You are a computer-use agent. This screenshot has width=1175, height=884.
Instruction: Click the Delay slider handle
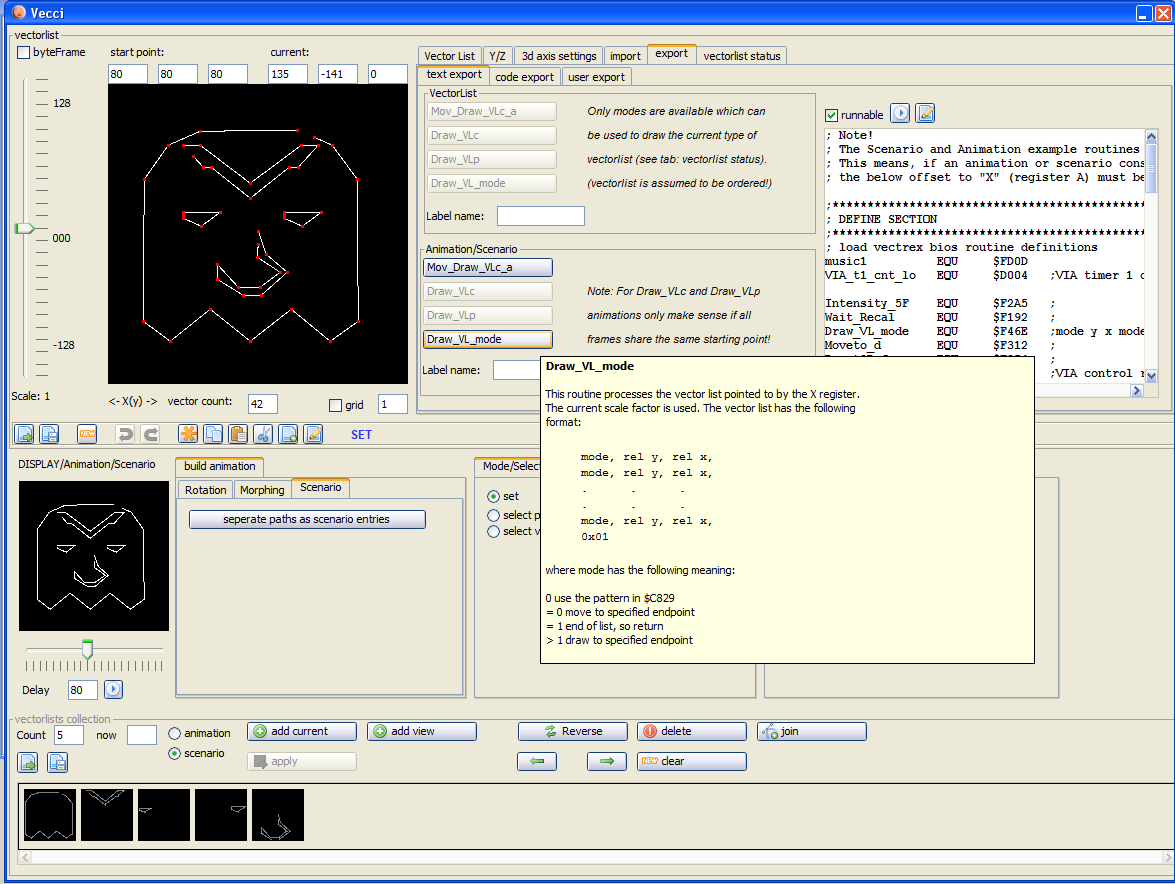[87, 649]
